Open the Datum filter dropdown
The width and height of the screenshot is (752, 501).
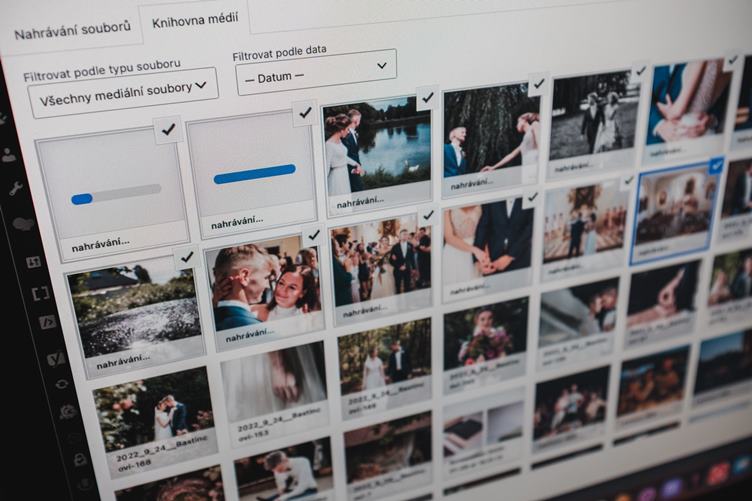316,72
